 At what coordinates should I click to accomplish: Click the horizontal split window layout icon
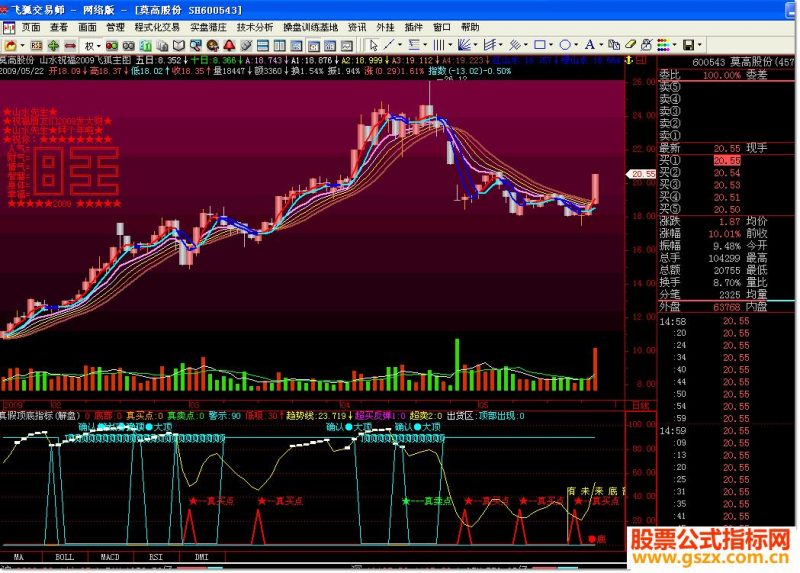(263, 46)
